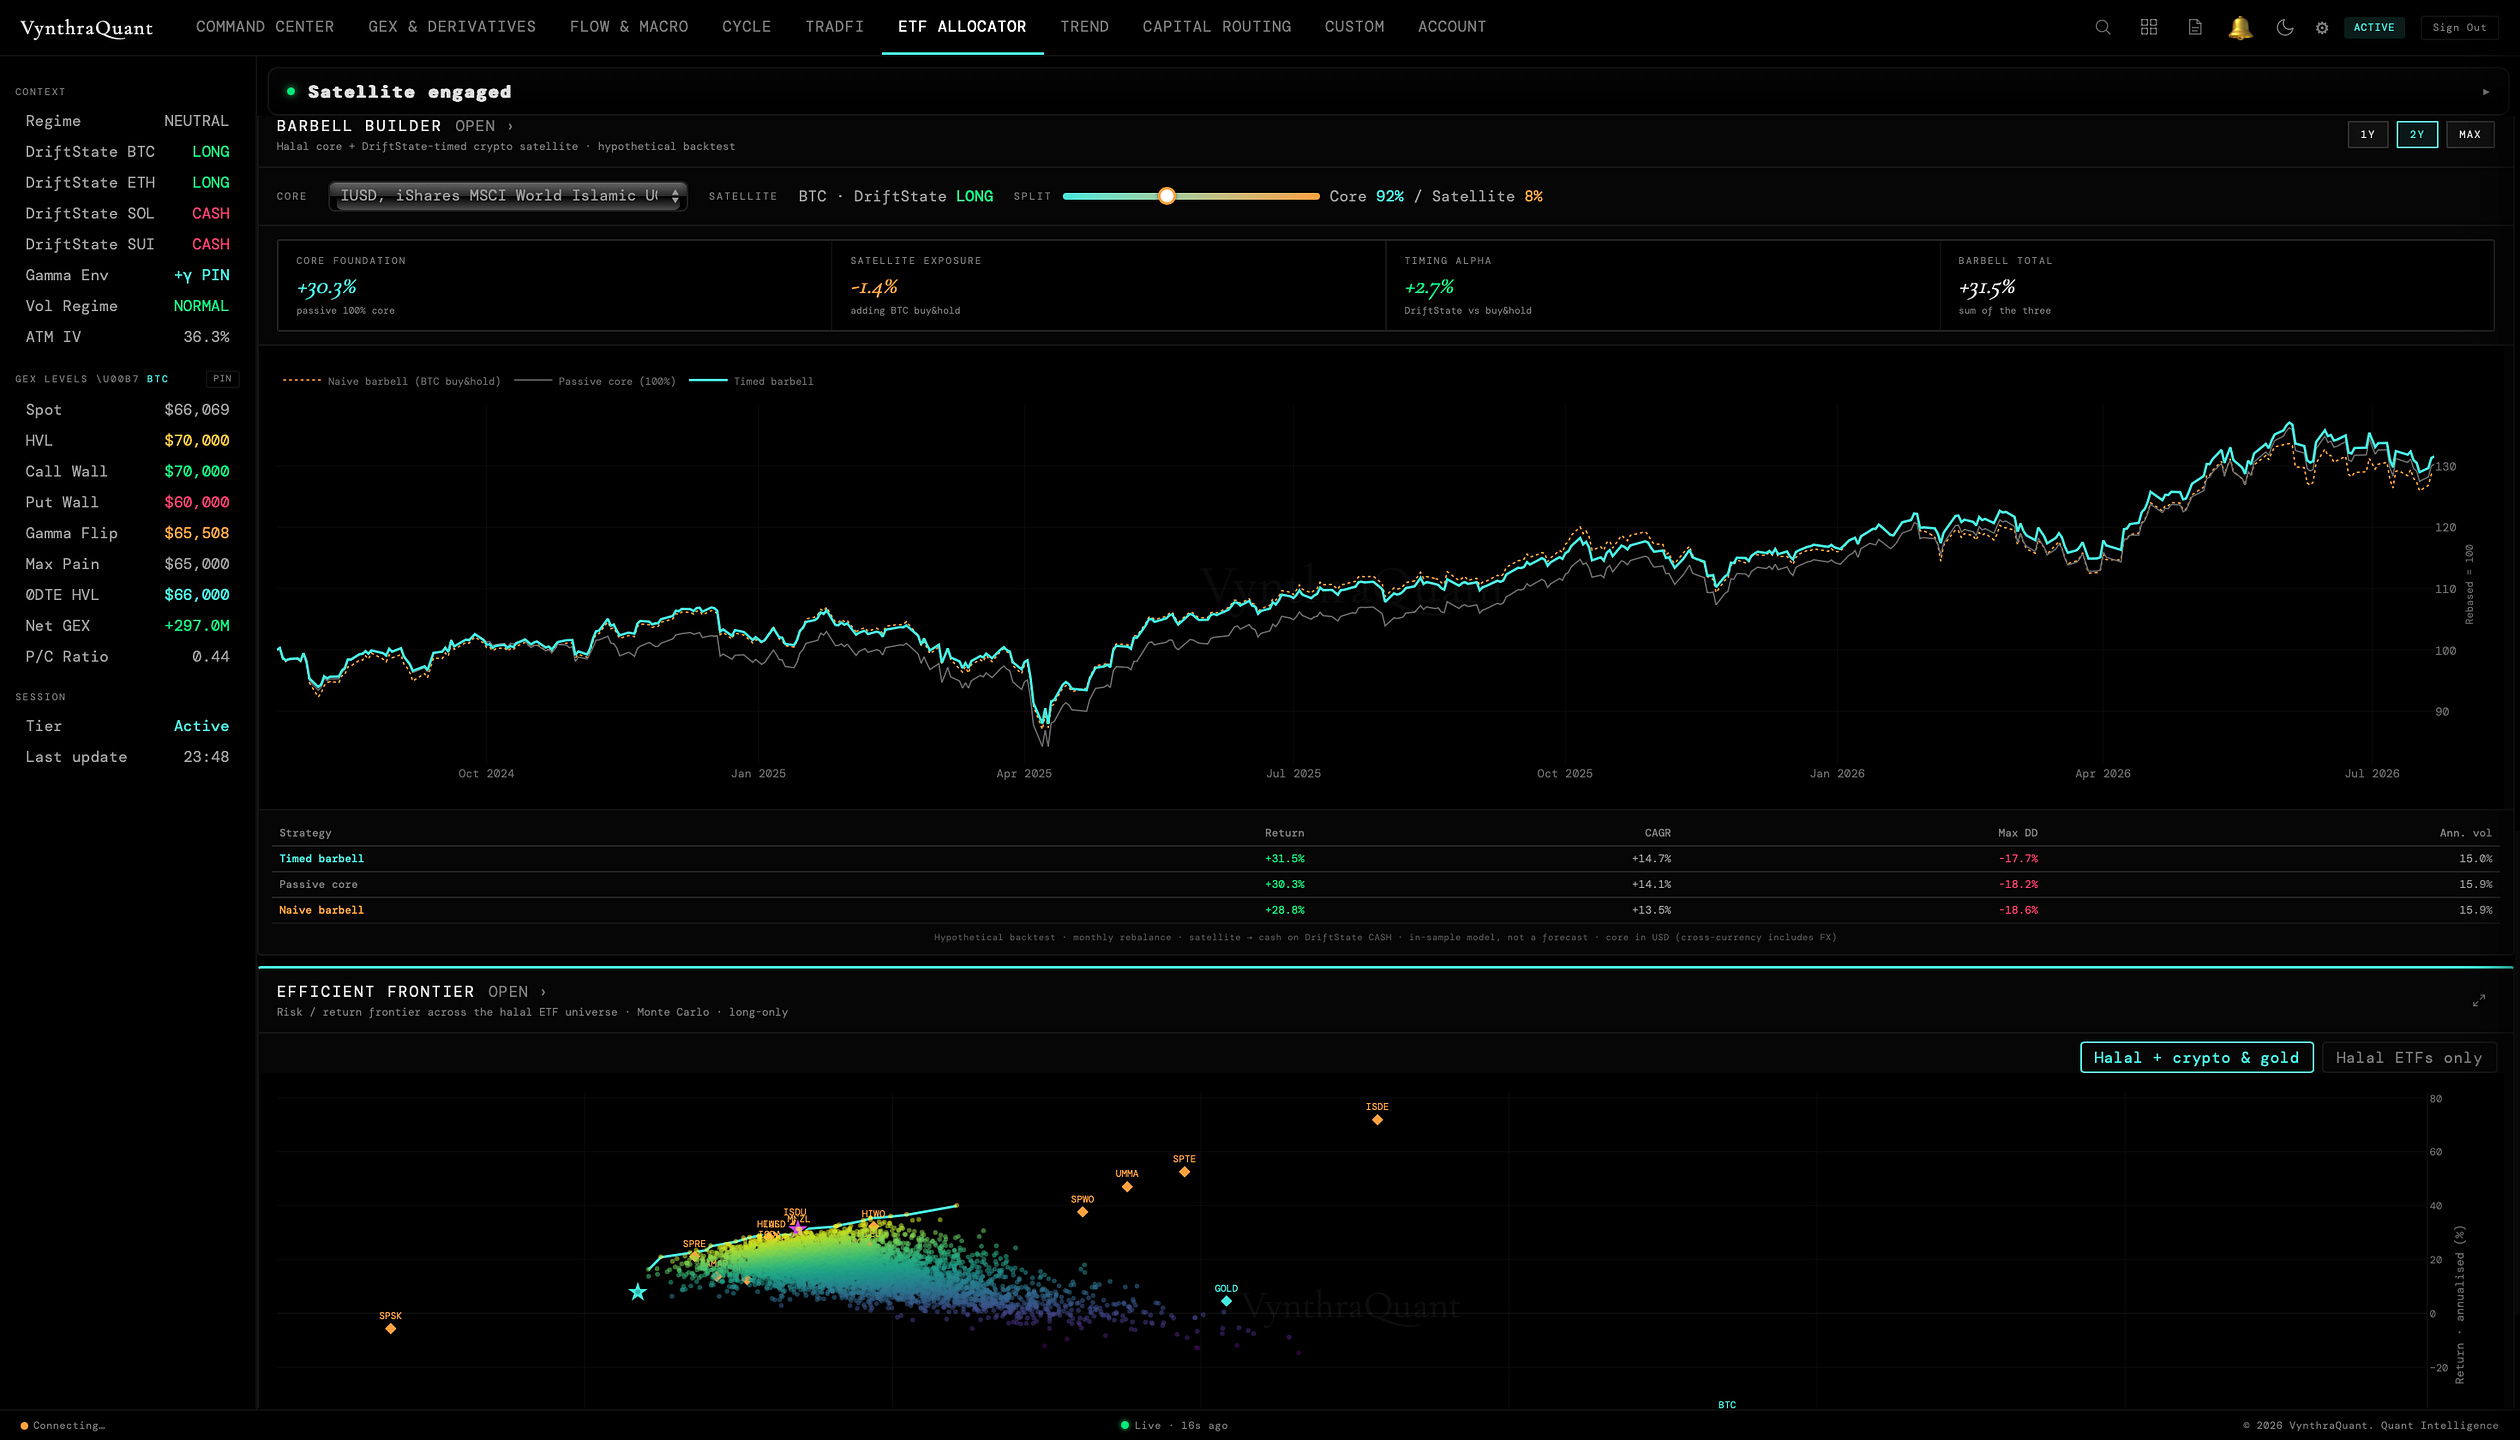Select the SPWO diamond marker
This screenshot has width=2520, height=1440.
1082,1212
